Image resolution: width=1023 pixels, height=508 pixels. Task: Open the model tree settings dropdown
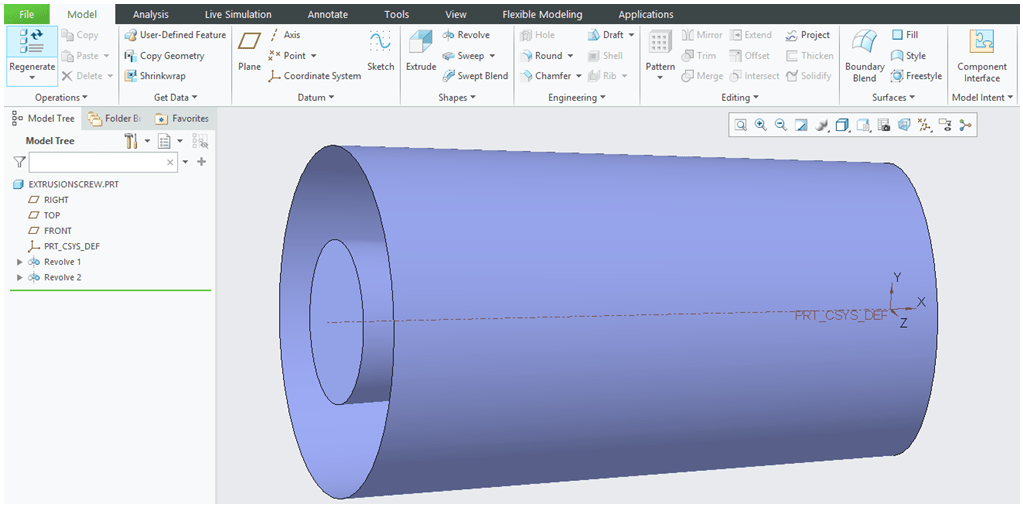tap(147, 141)
